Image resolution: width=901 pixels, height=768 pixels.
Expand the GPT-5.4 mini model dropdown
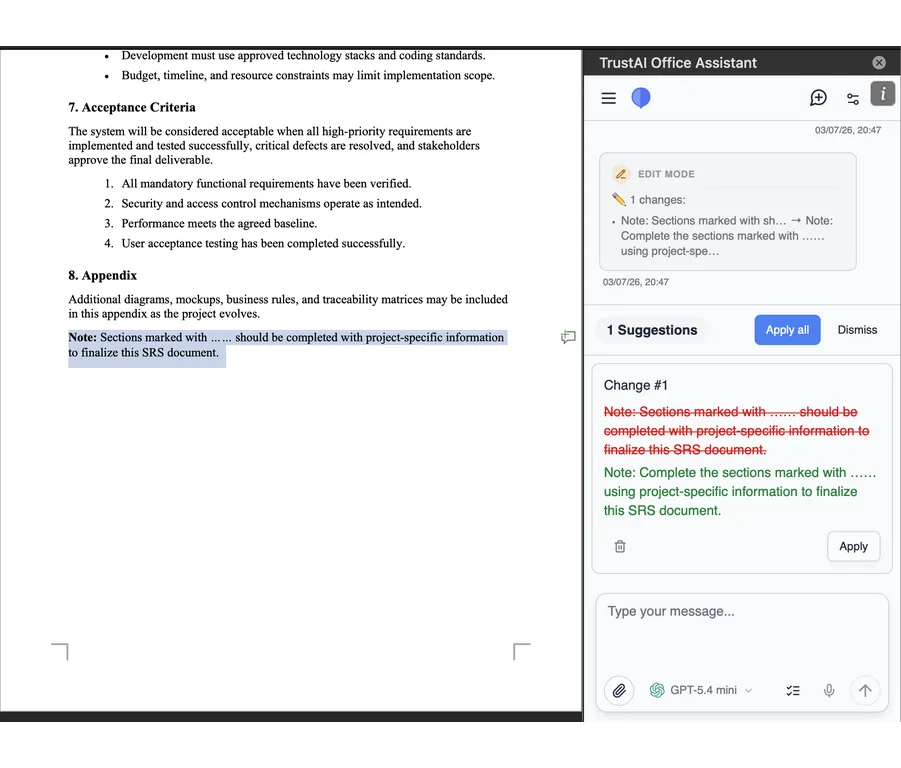click(700, 690)
